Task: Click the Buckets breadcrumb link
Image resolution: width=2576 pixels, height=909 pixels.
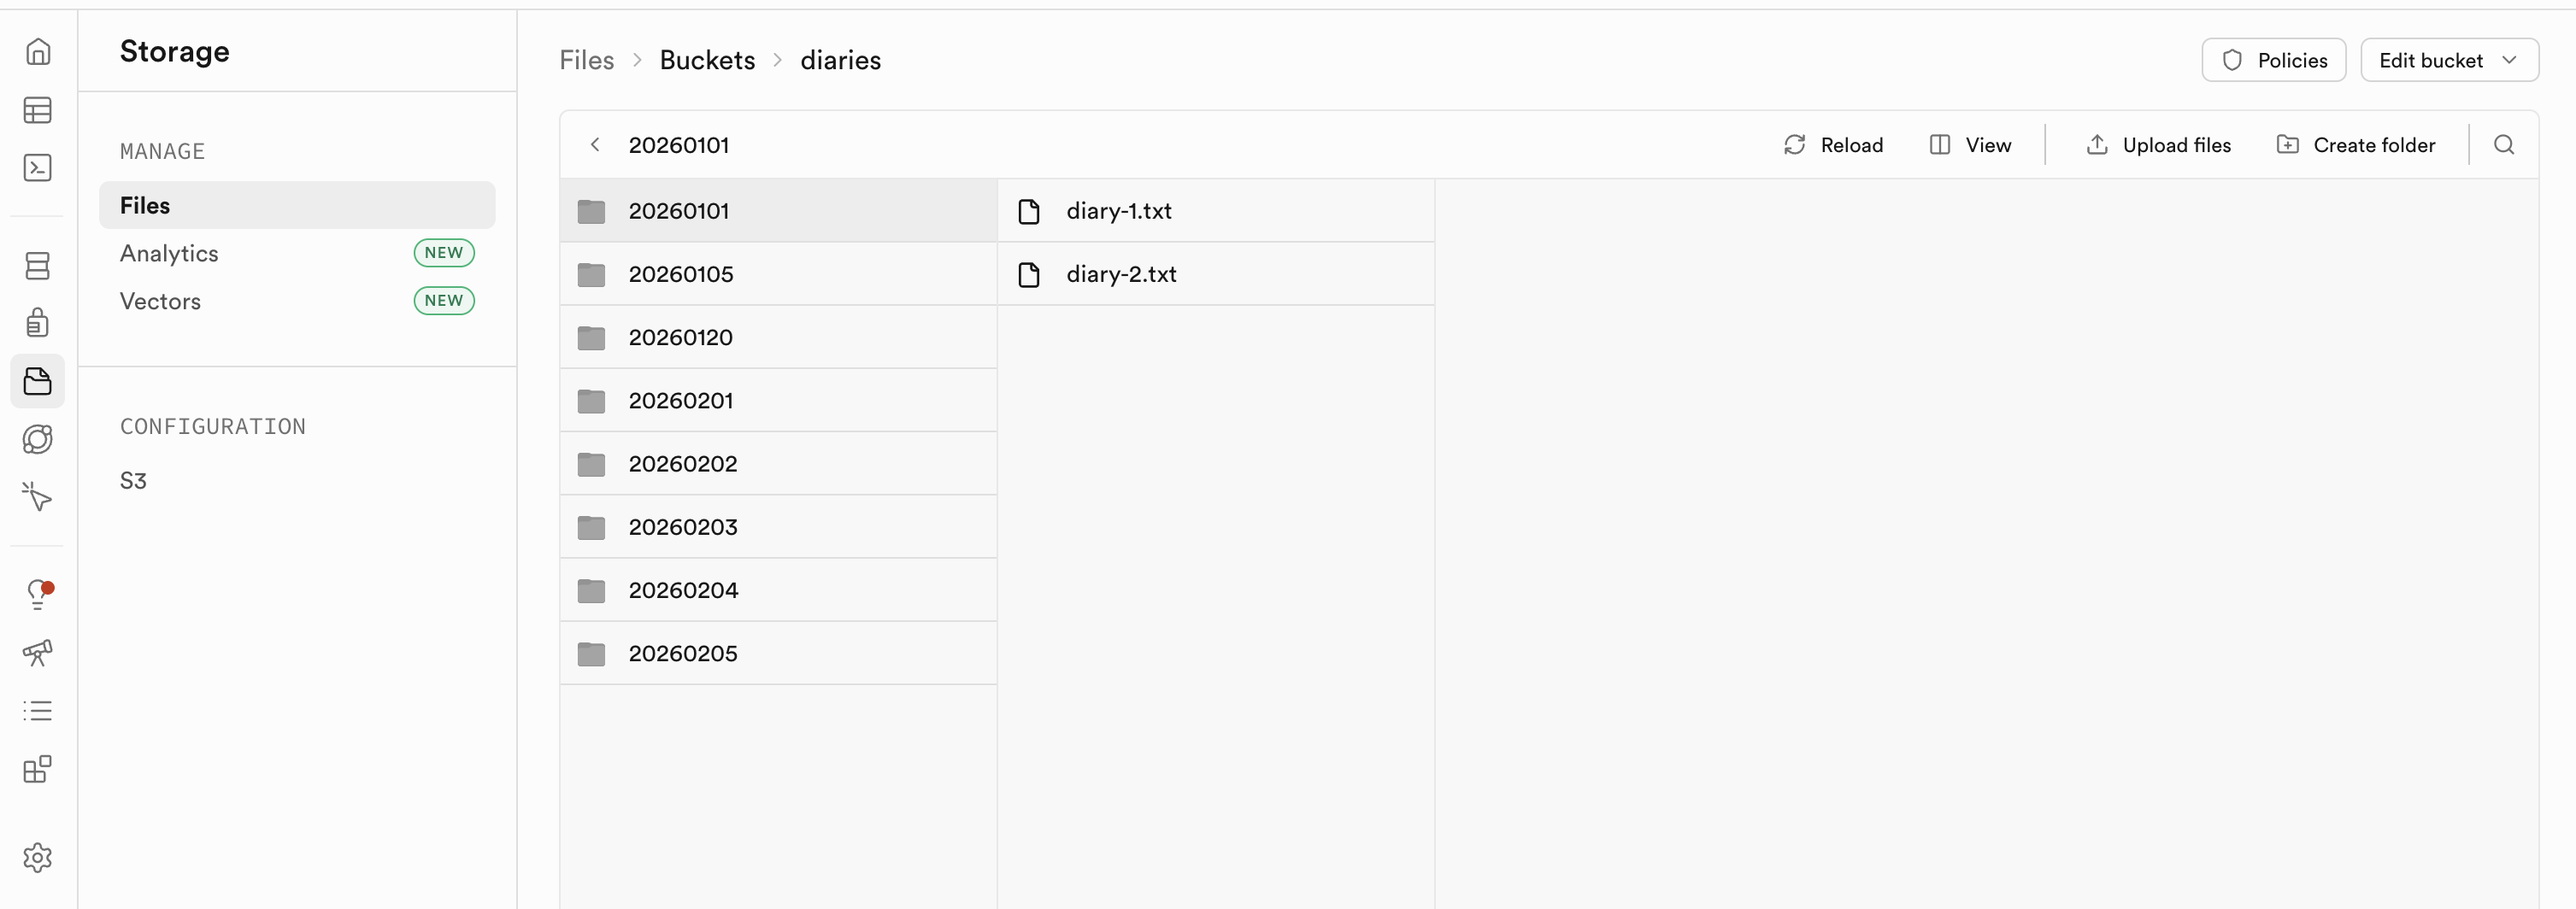Action: (x=707, y=60)
